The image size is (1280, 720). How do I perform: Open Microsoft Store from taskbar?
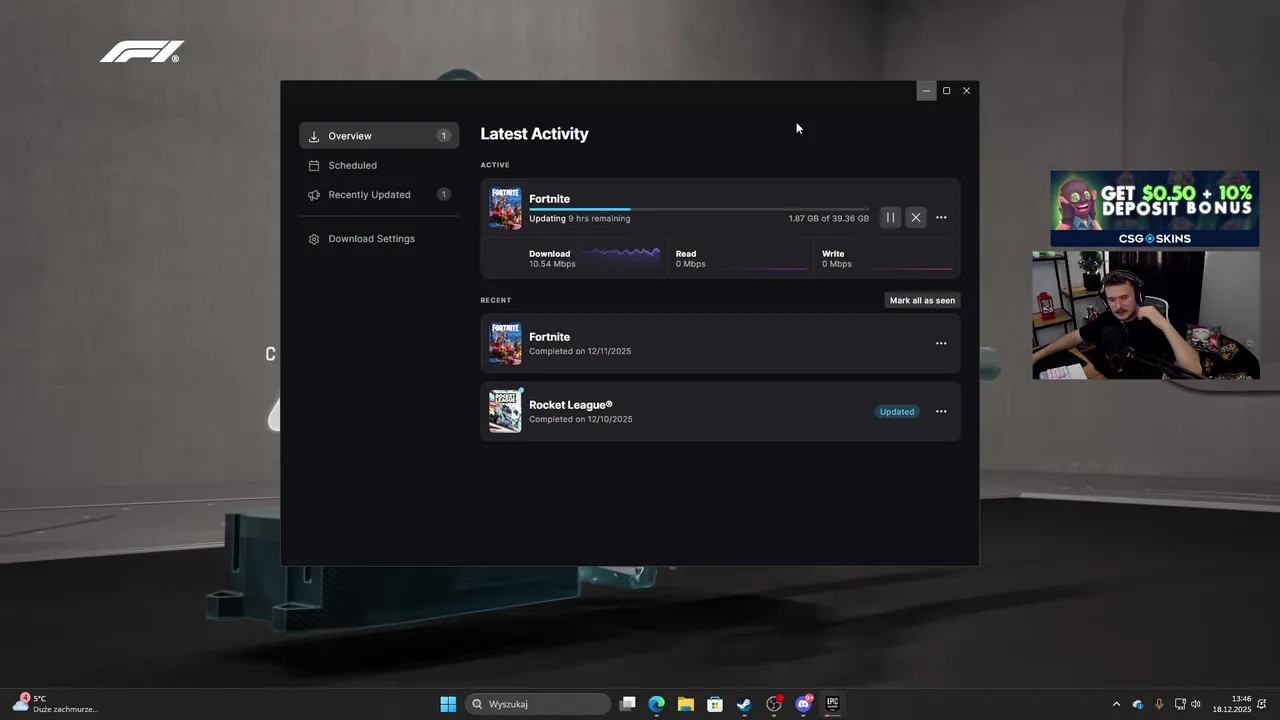coord(715,704)
